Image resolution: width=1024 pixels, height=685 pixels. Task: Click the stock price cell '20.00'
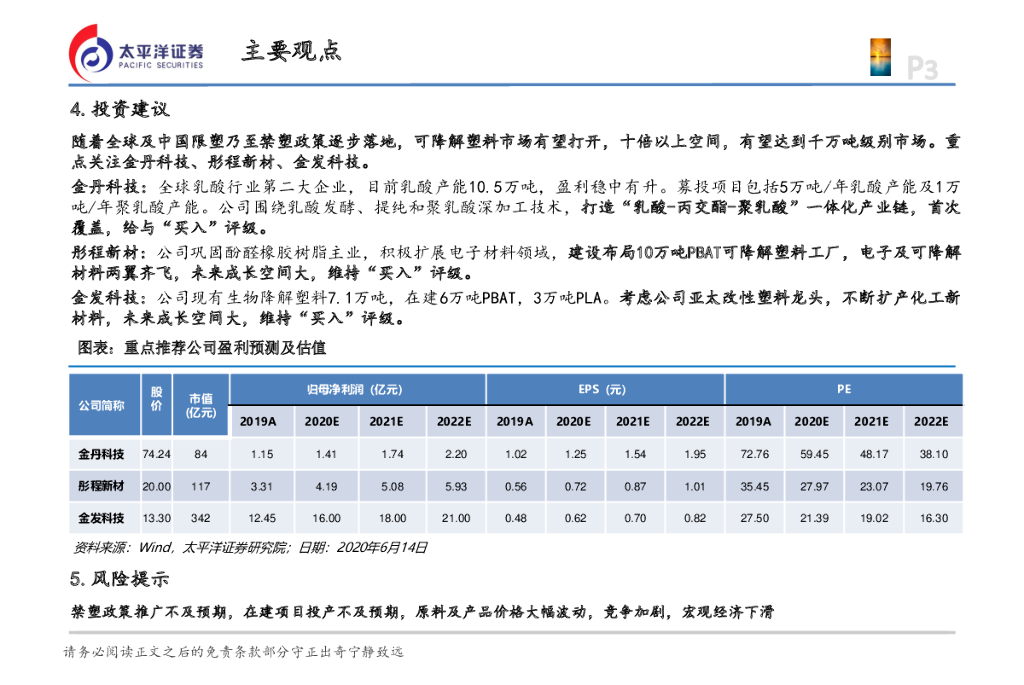157,486
